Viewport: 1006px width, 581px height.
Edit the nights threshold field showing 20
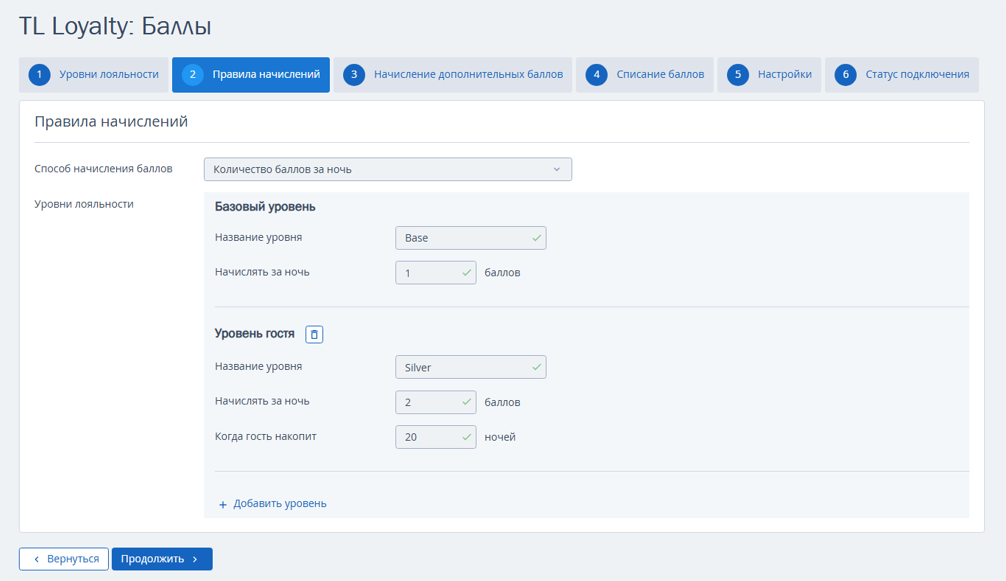pyautogui.click(x=436, y=437)
